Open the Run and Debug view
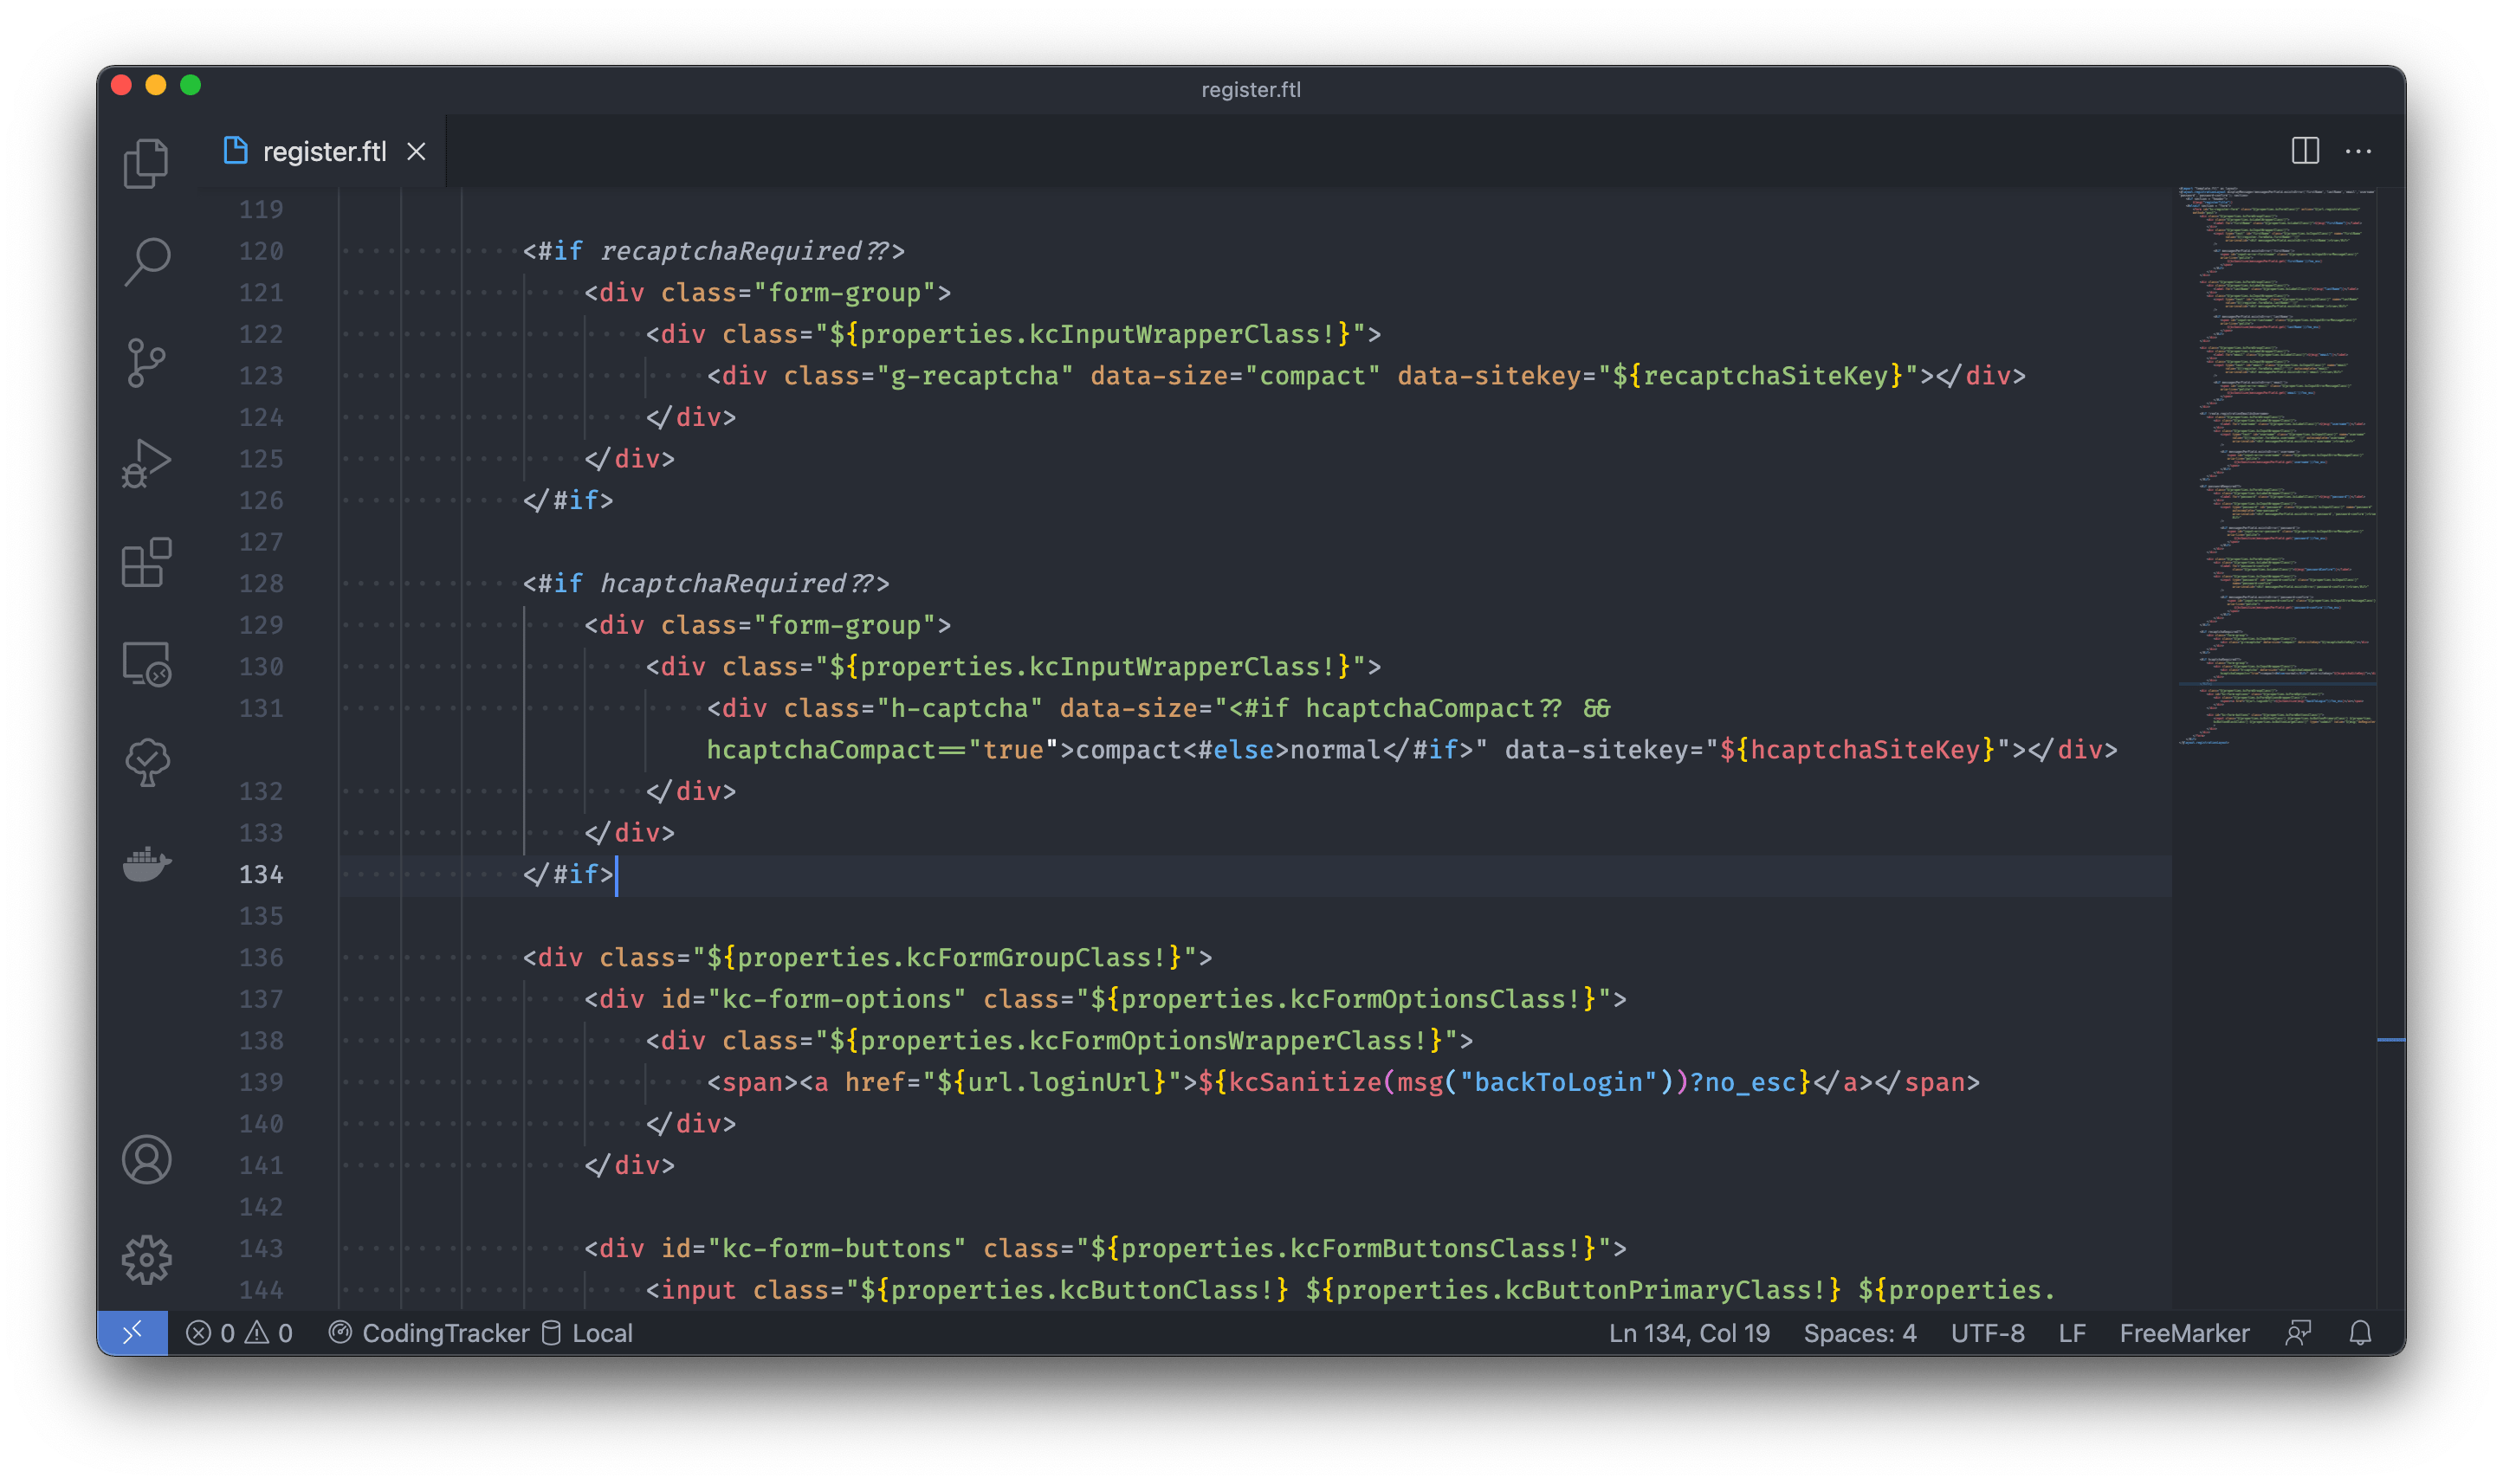 click(x=146, y=463)
